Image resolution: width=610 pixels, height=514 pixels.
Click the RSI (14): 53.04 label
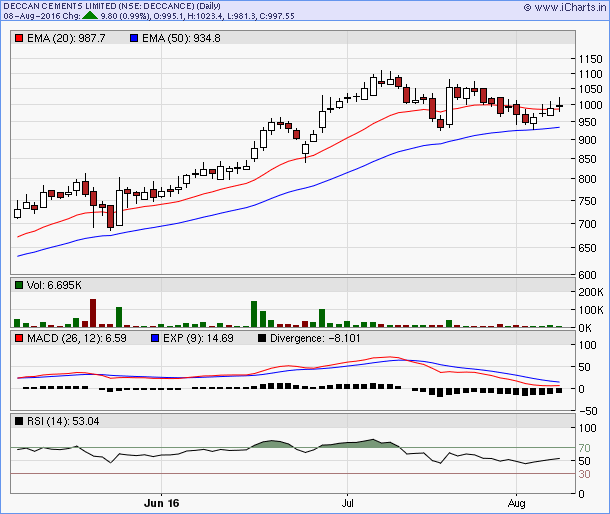(x=63, y=421)
